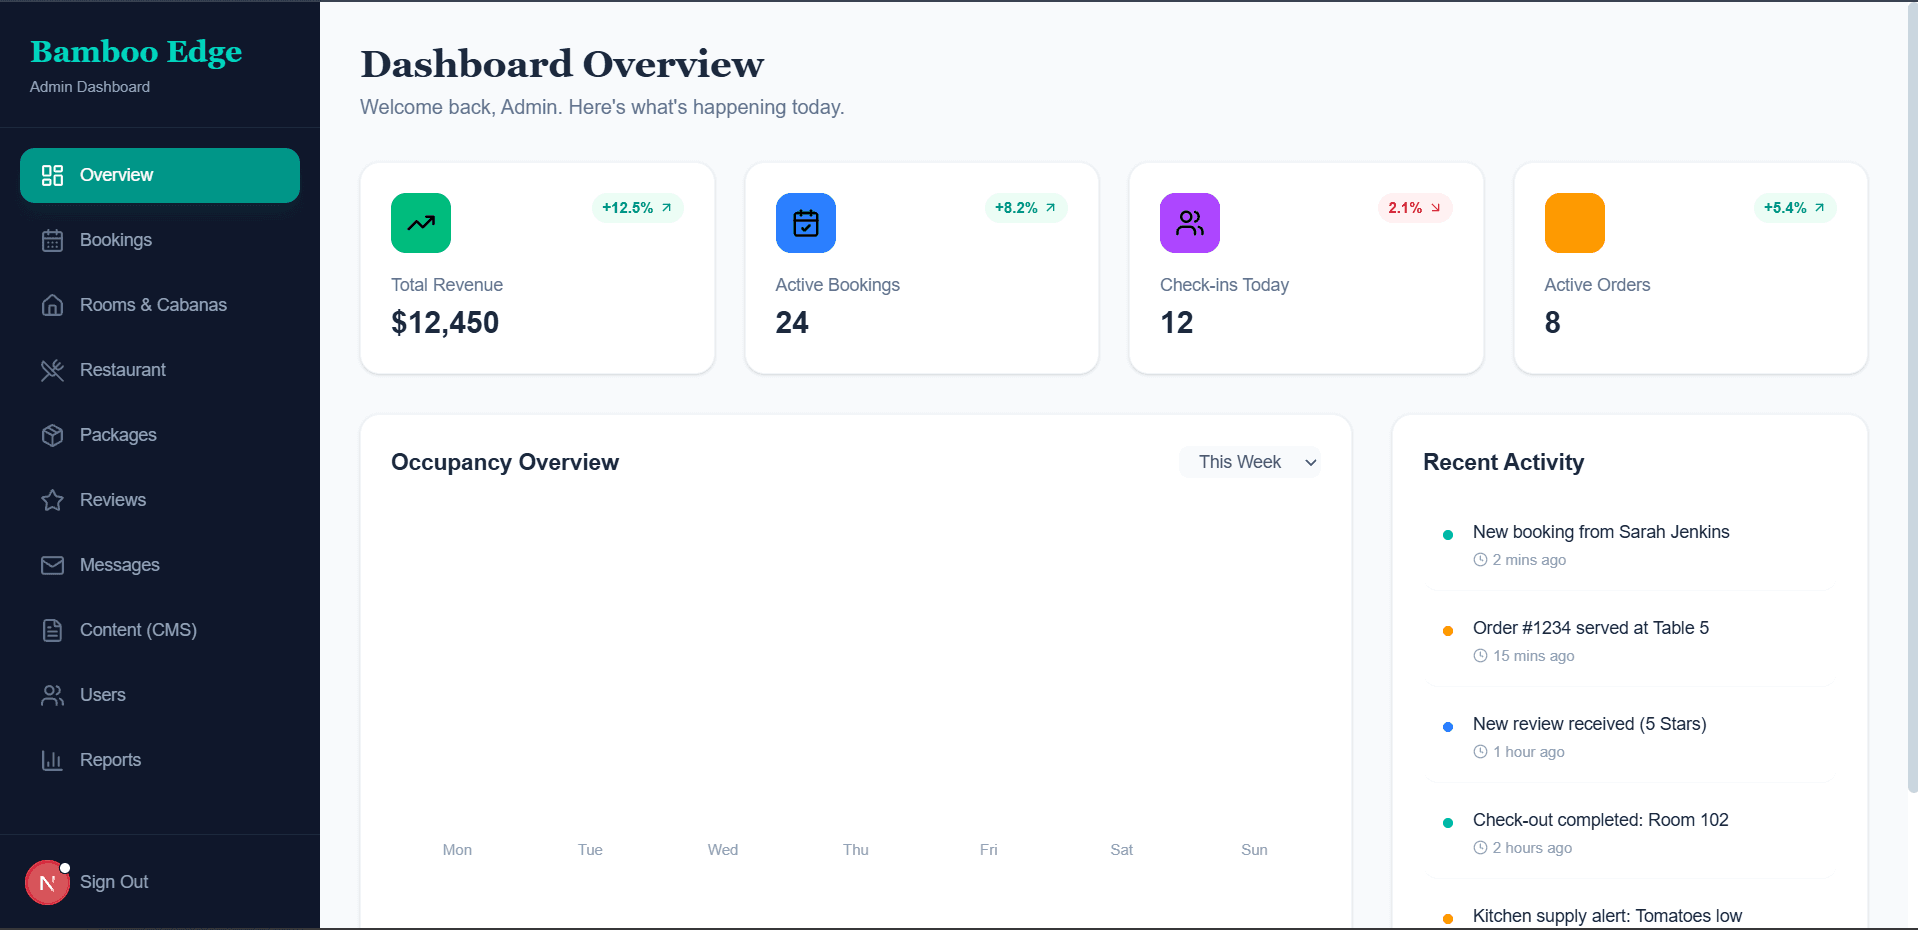
Task: Open Restaurant via the utensils icon
Action: (53, 370)
